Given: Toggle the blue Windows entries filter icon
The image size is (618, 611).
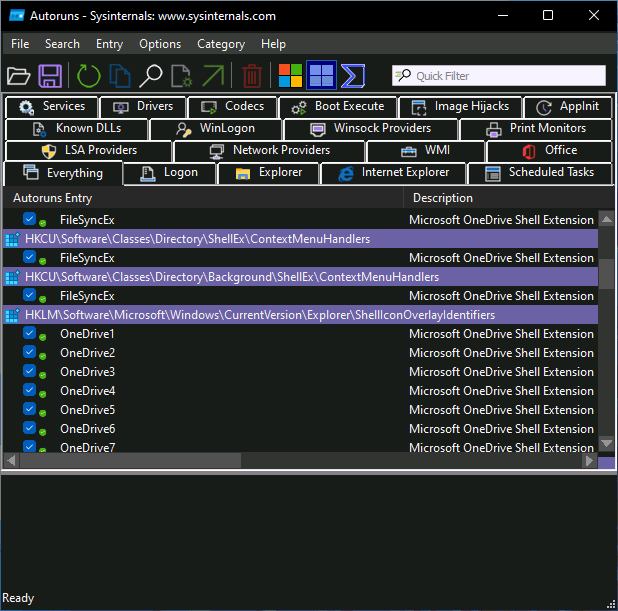Looking at the screenshot, I should tap(321, 75).
